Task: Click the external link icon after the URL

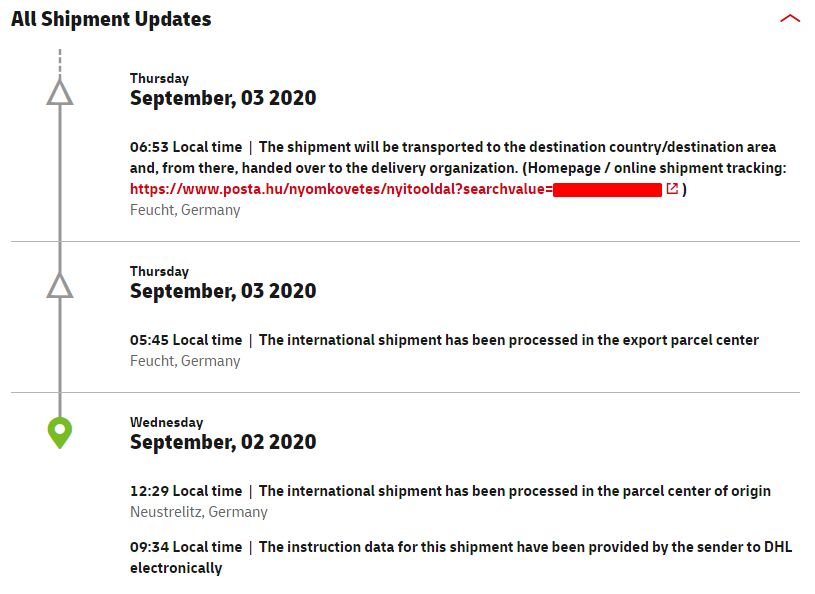Action: pos(672,189)
